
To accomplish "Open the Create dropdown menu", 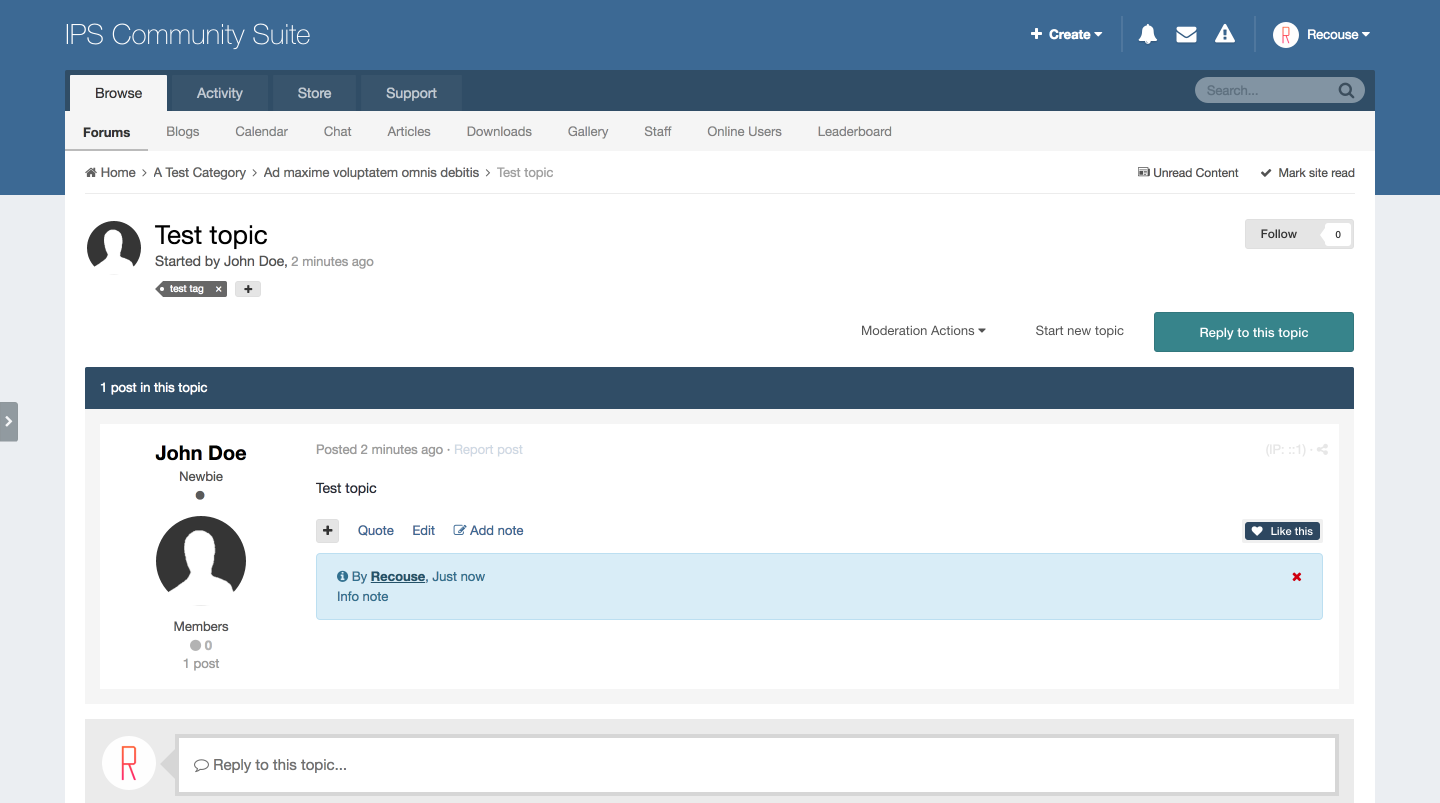I will coord(1067,35).
